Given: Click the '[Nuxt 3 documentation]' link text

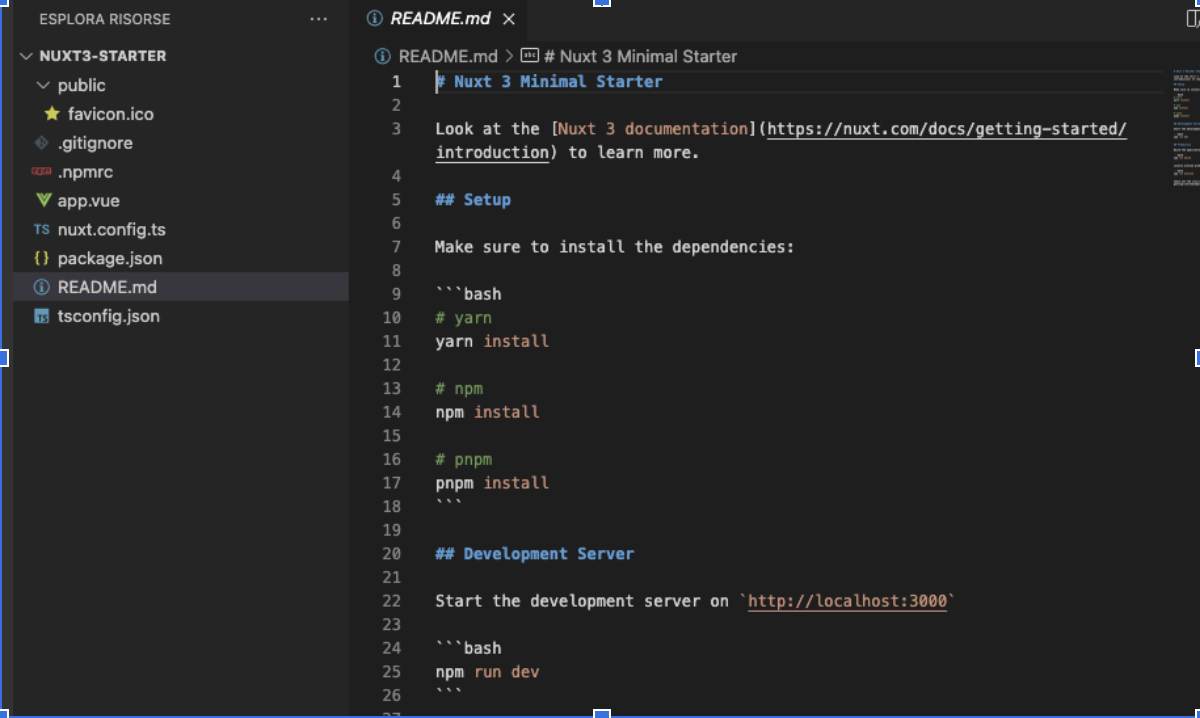Looking at the screenshot, I should (x=654, y=129).
